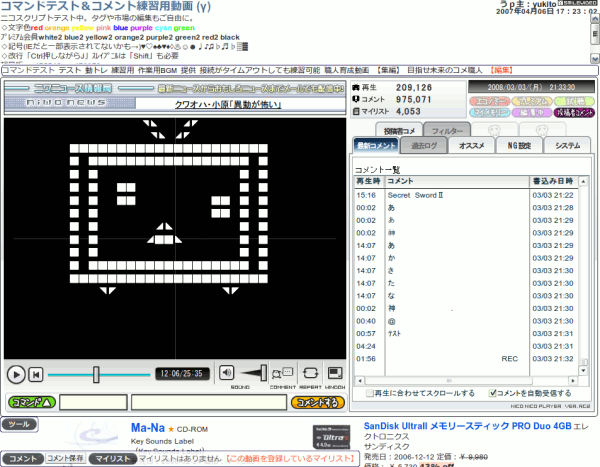The height and width of the screenshot is (467, 600).
Task: Click comment list scroll-left arrow
Action: tap(360, 381)
